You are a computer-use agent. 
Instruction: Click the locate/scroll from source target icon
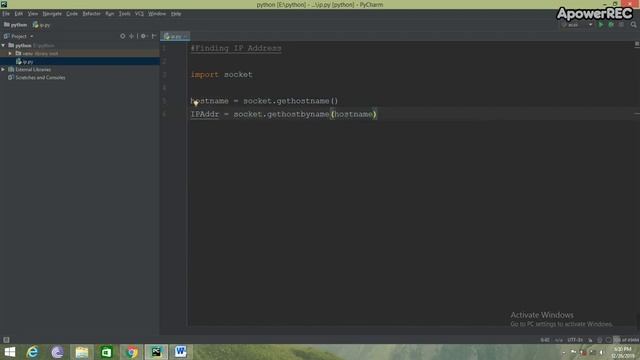[122, 36]
